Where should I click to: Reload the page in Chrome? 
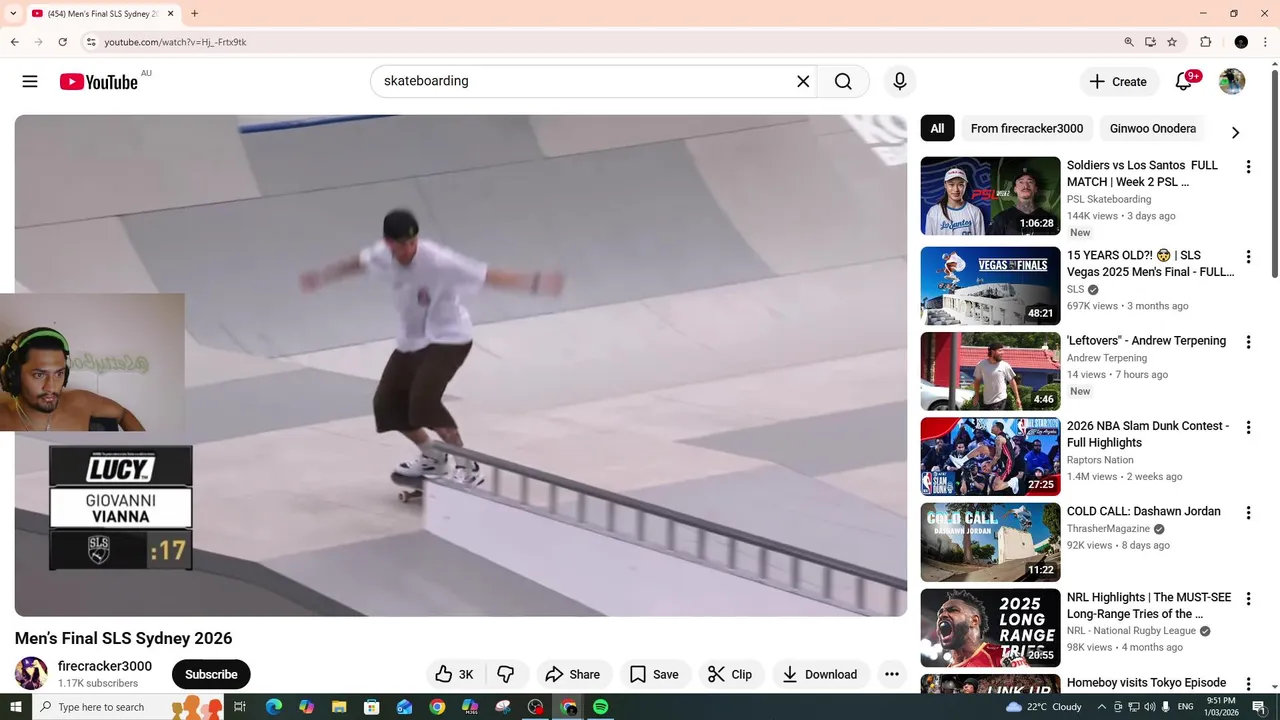(x=62, y=42)
